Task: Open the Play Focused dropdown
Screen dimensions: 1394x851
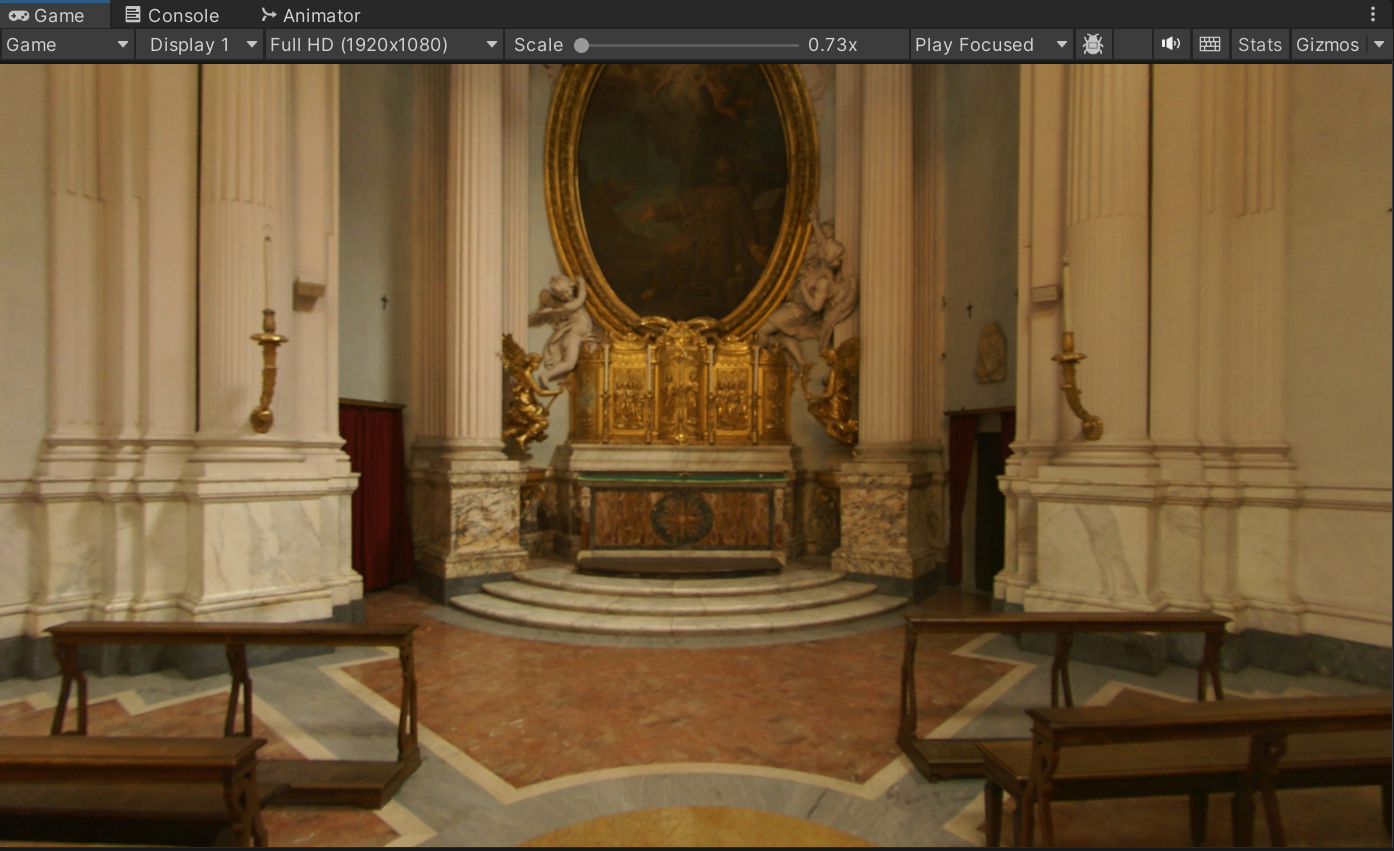Action: [991, 45]
